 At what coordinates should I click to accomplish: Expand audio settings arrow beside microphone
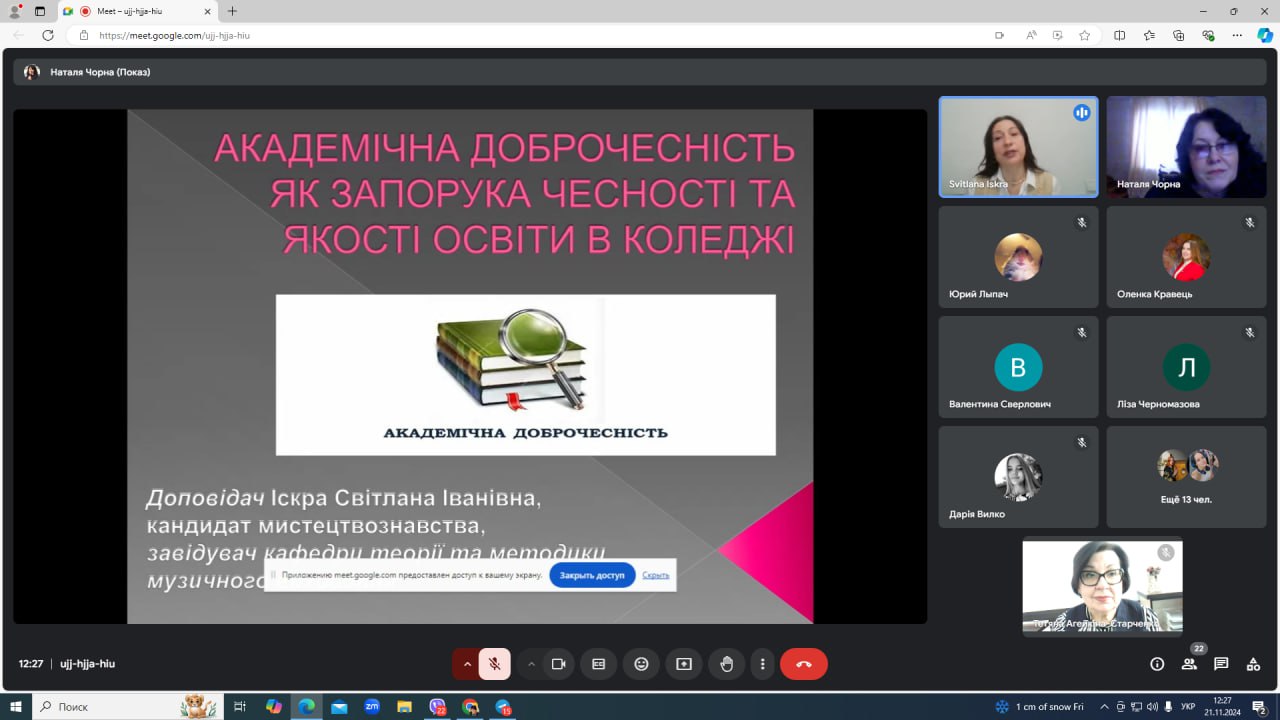(x=466, y=664)
